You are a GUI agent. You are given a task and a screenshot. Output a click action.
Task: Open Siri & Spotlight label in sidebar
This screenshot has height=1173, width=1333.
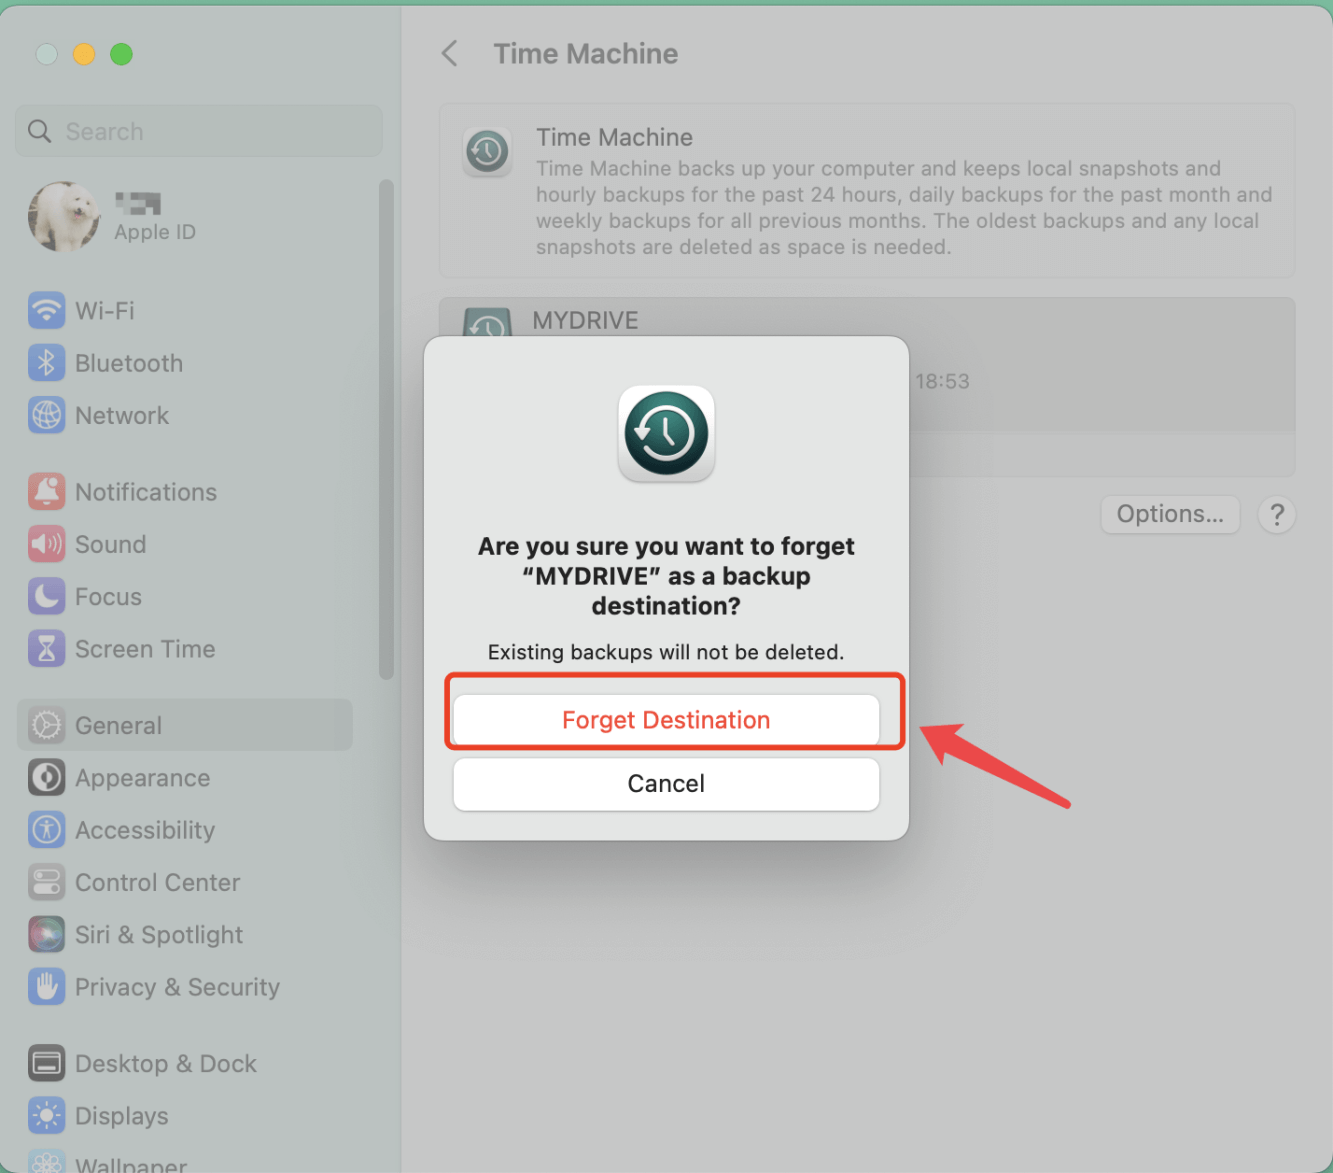159,935
